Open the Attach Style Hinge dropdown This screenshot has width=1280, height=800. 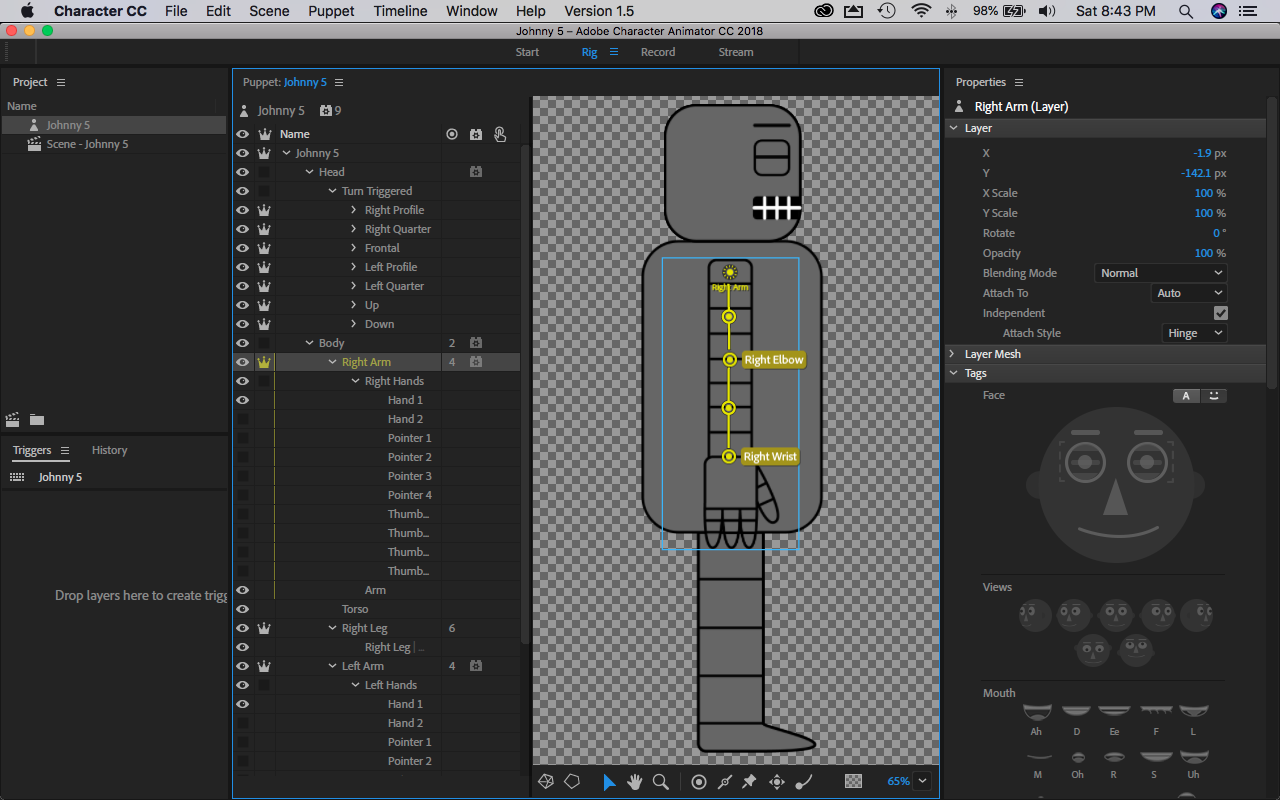point(1194,333)
